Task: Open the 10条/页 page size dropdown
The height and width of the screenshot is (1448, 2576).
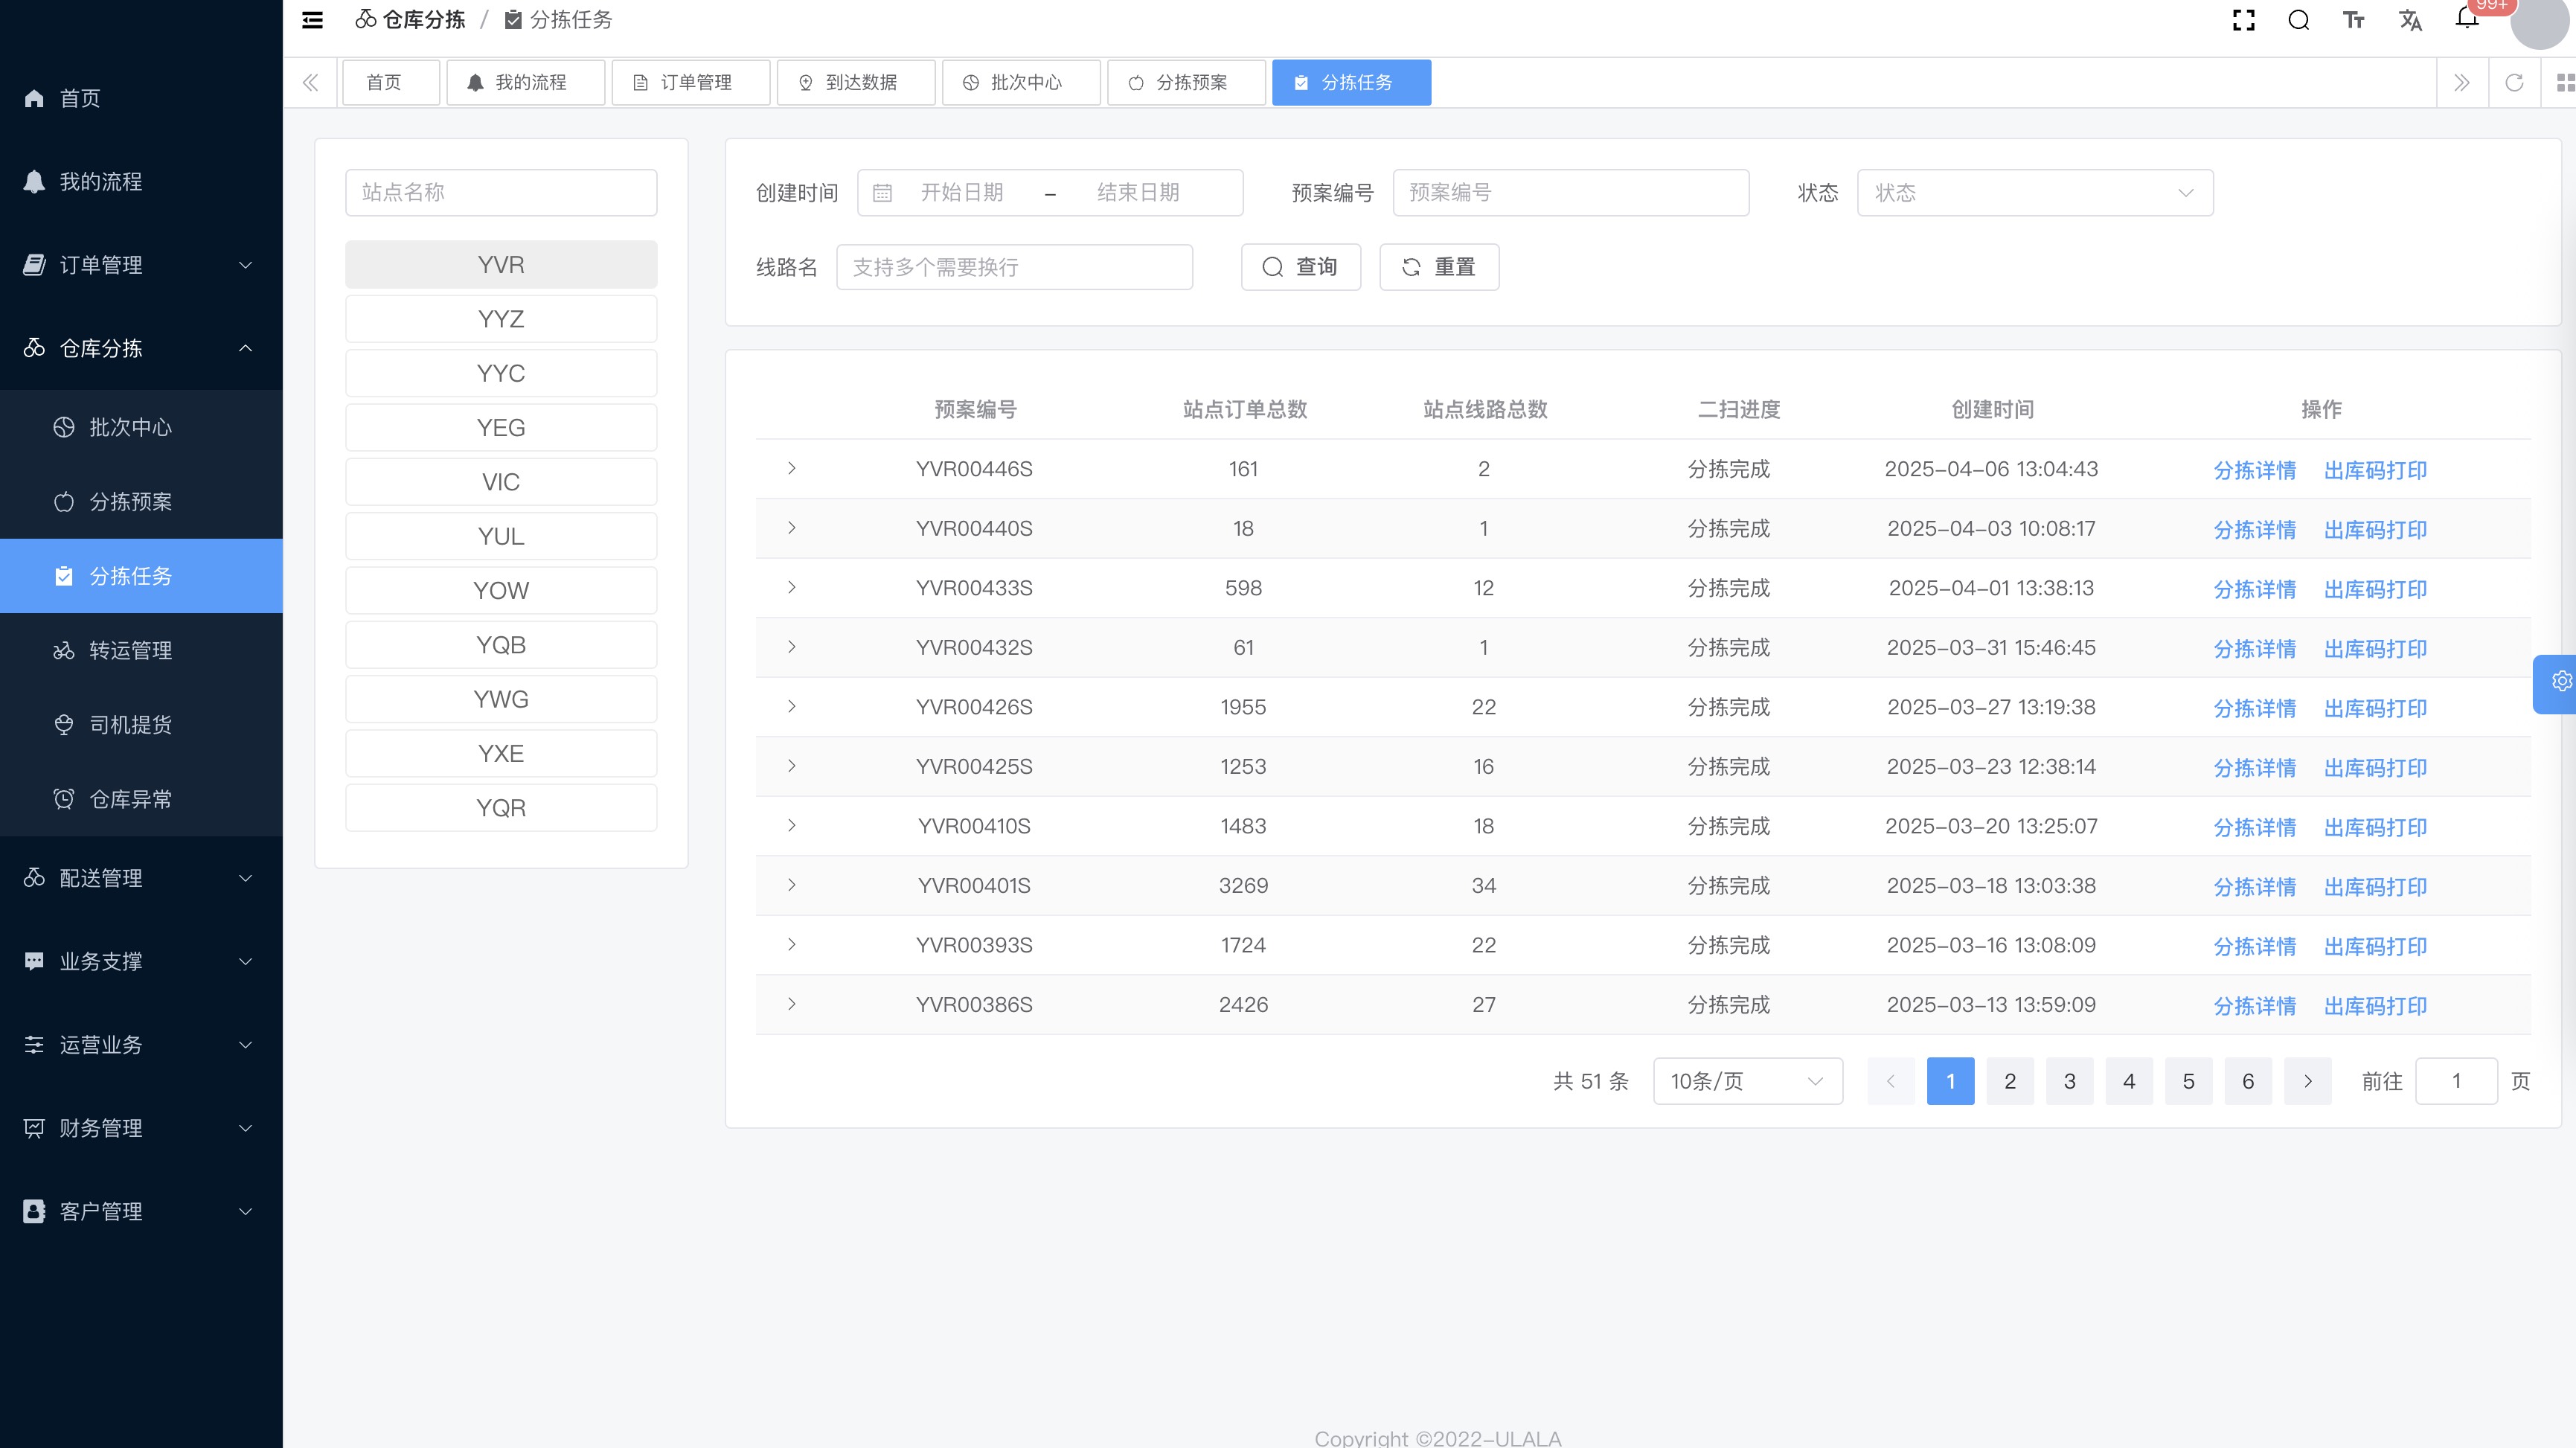Action: pos(1747,1081)
